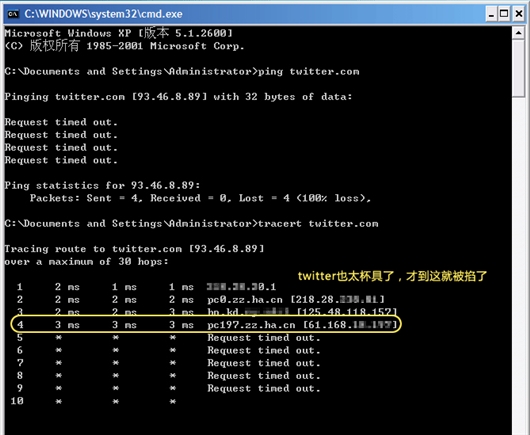Click the 'tracert twitter.com' command line
530x435 pixels.
[191, 224]
